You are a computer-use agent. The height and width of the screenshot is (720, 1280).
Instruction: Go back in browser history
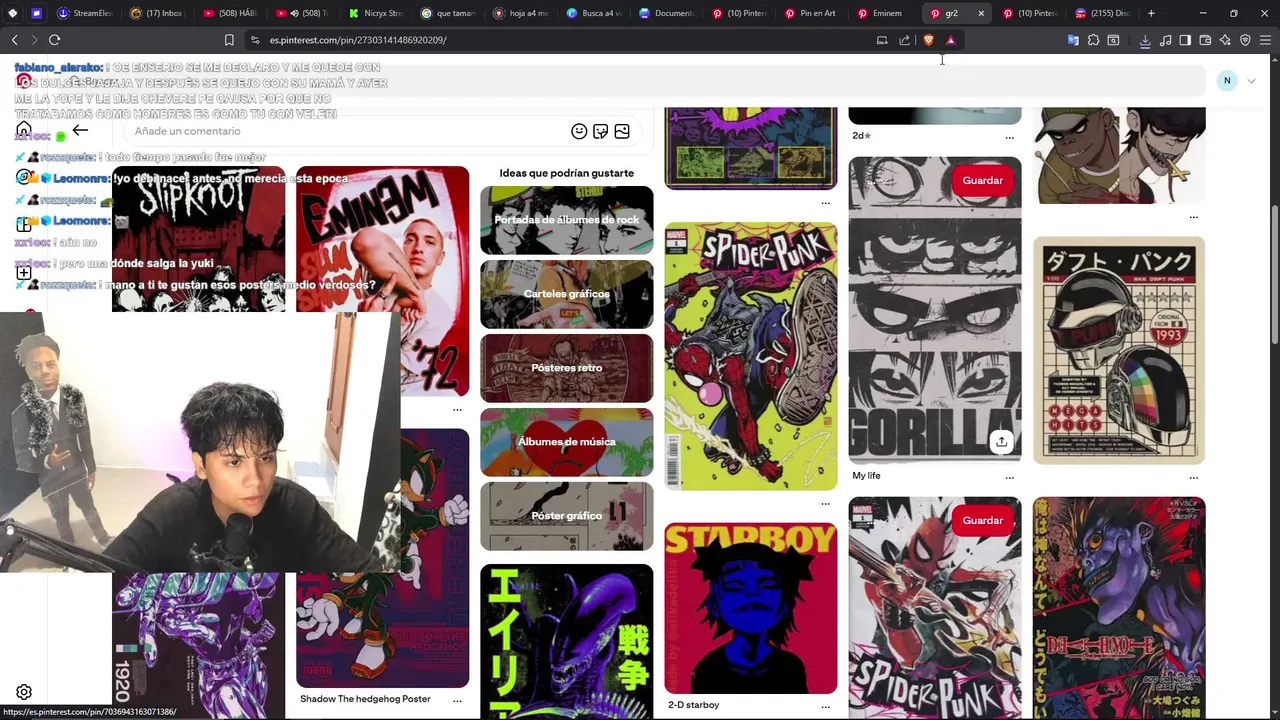click(14, 40)
